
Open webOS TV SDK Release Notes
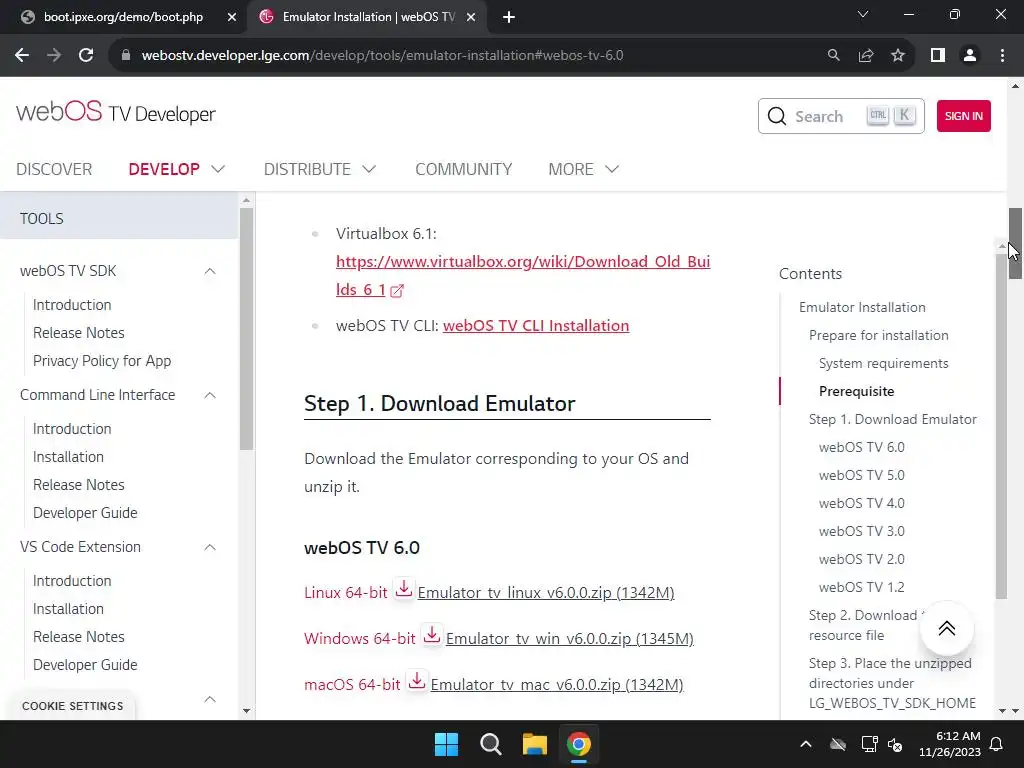(x=78, y=333)
